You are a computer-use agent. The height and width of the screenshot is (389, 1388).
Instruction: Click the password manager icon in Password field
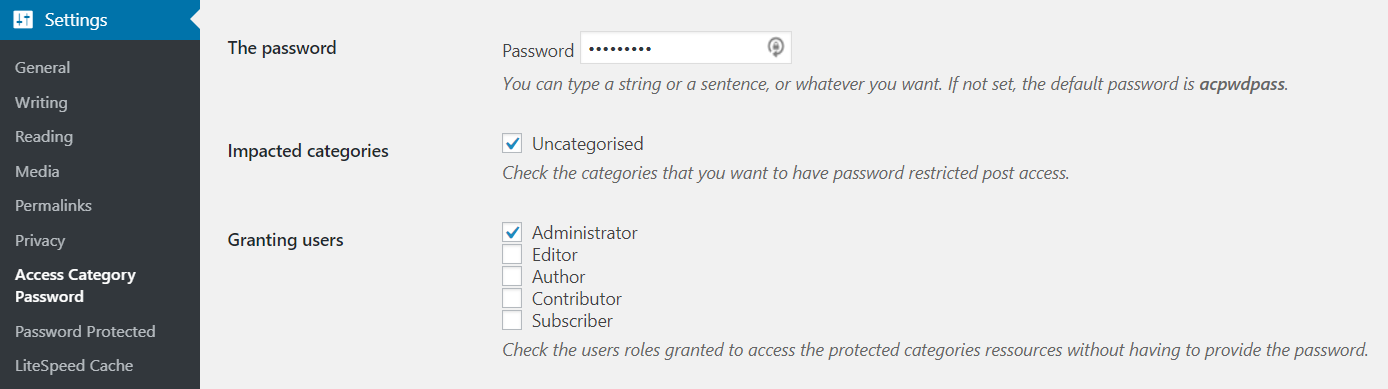pos(776,47)
